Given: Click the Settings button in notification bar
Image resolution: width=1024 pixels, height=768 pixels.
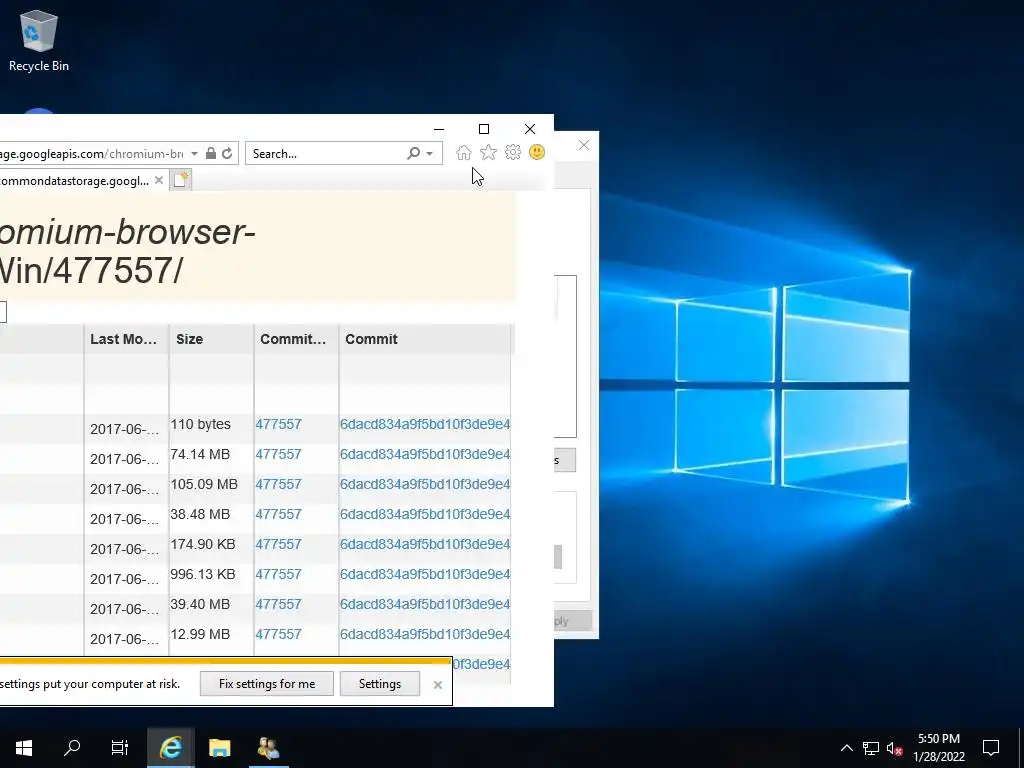Looking at the screenshot, I should point(379,684).
